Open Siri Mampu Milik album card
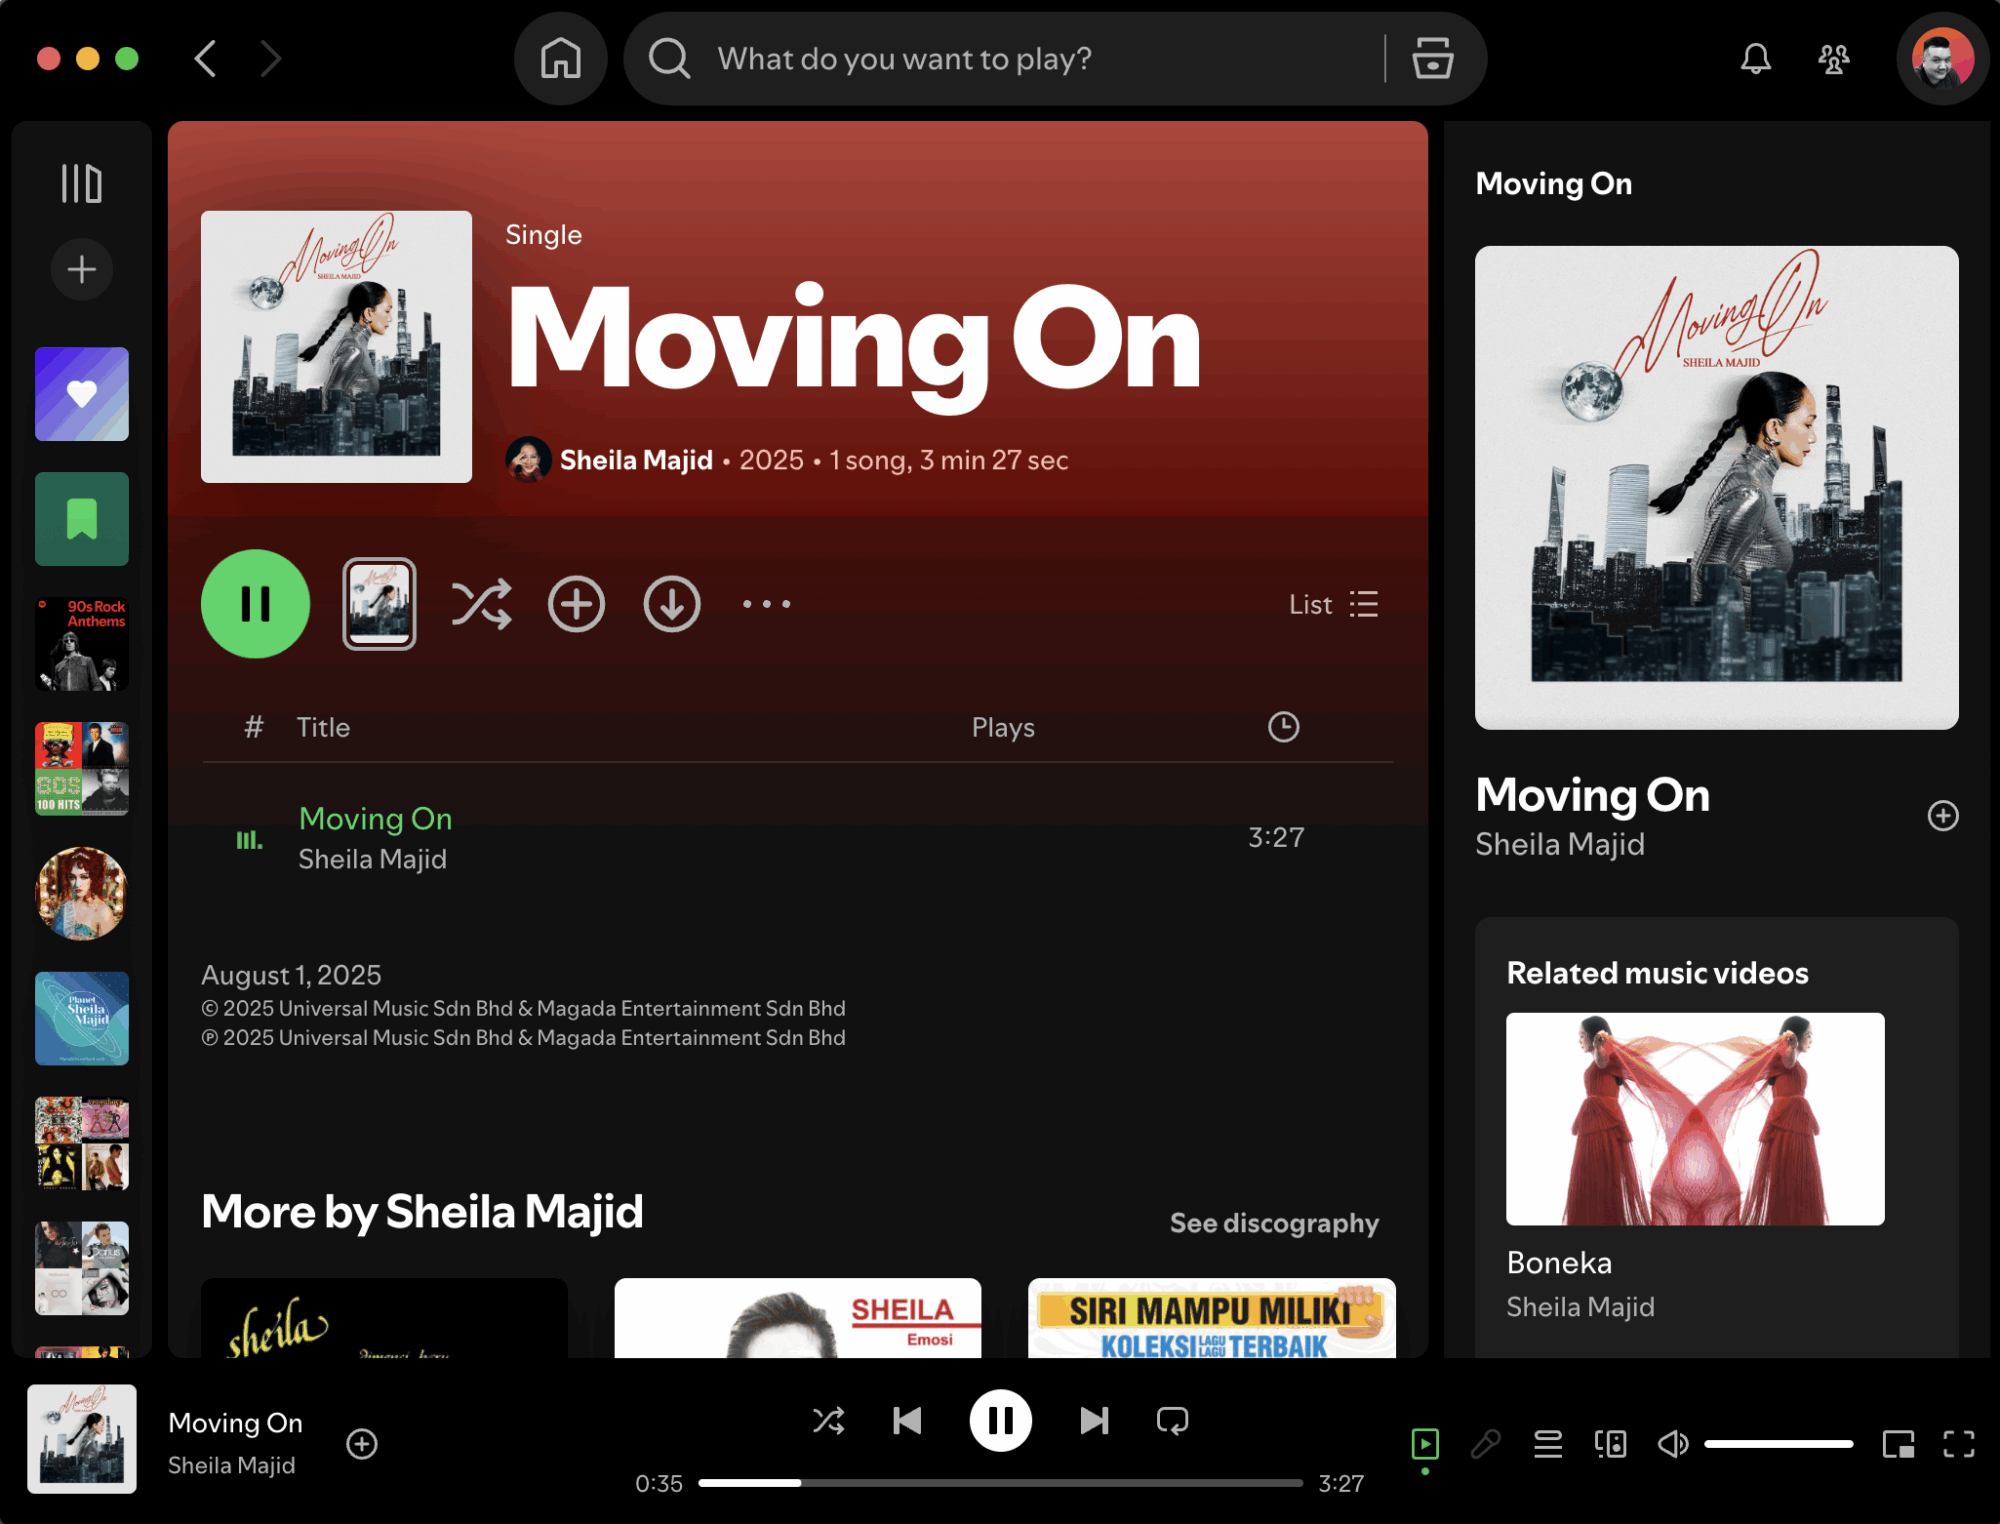This screenshot has height=1524, width=2000. (x=1211, y=1317)
